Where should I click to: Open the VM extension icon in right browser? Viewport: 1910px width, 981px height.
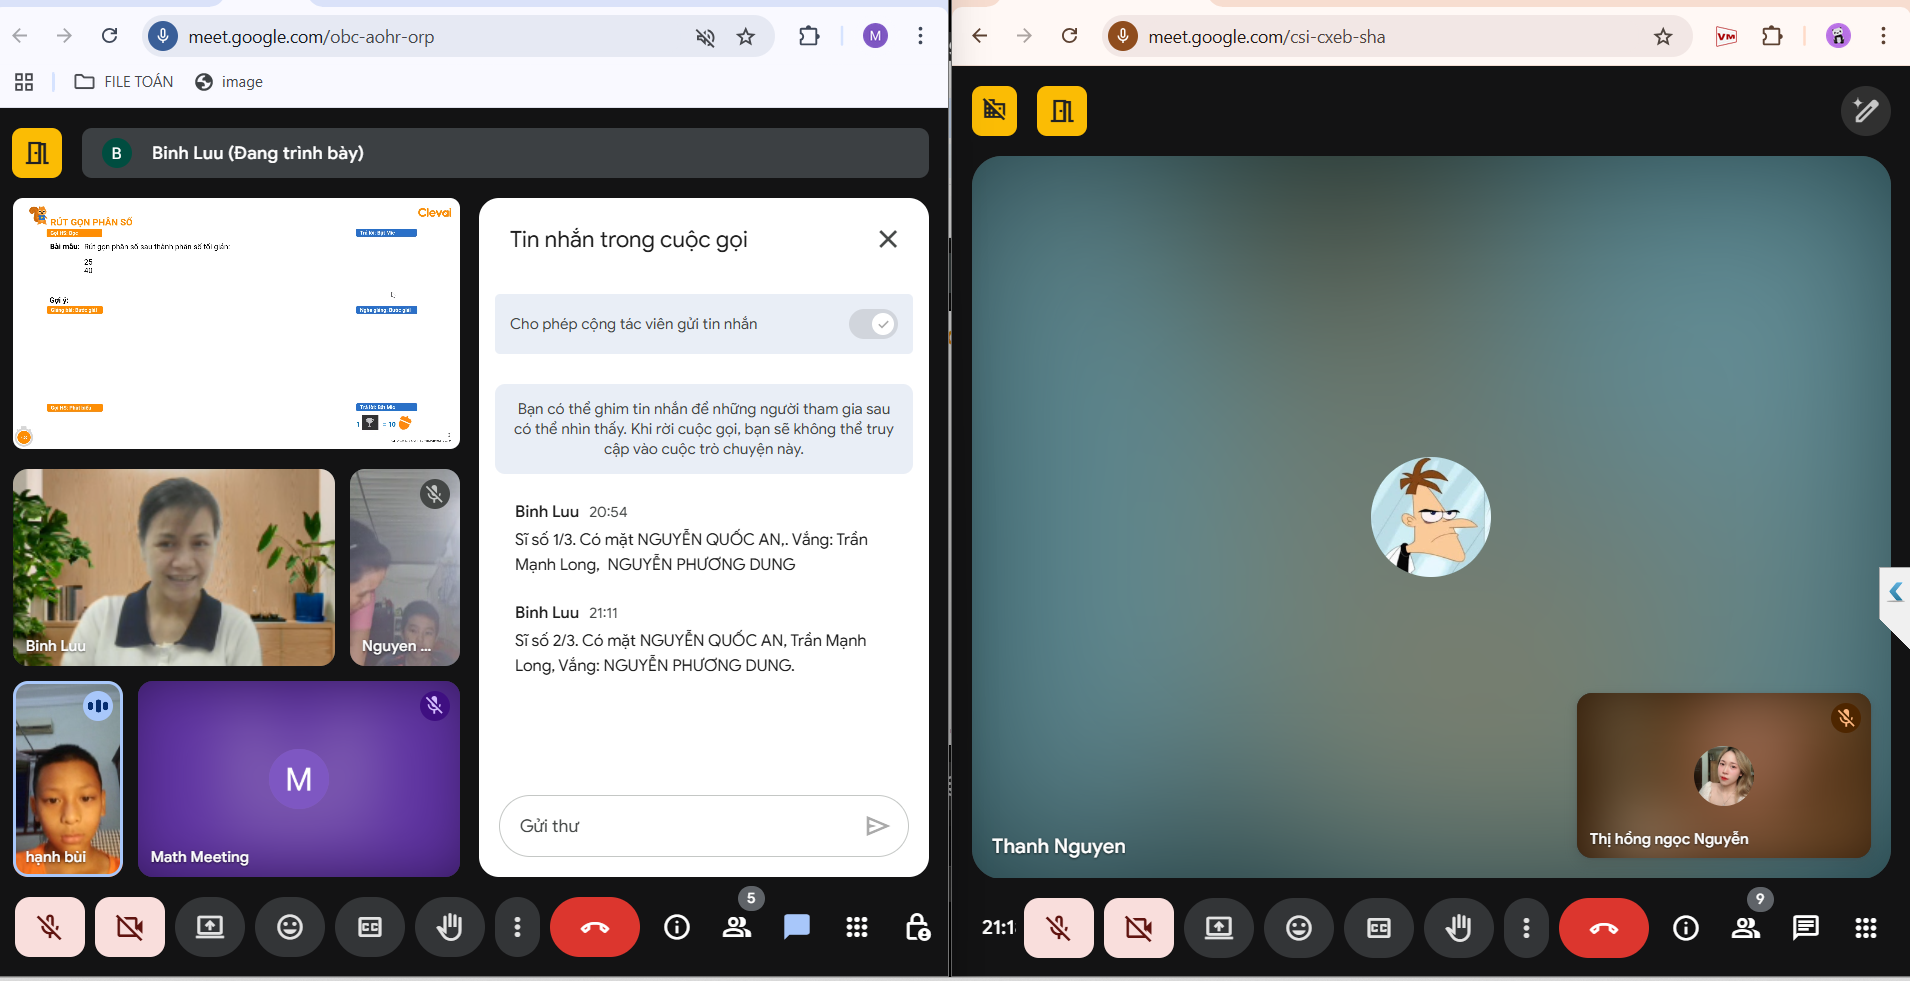pyautogui.click(x=1726, y=37)
